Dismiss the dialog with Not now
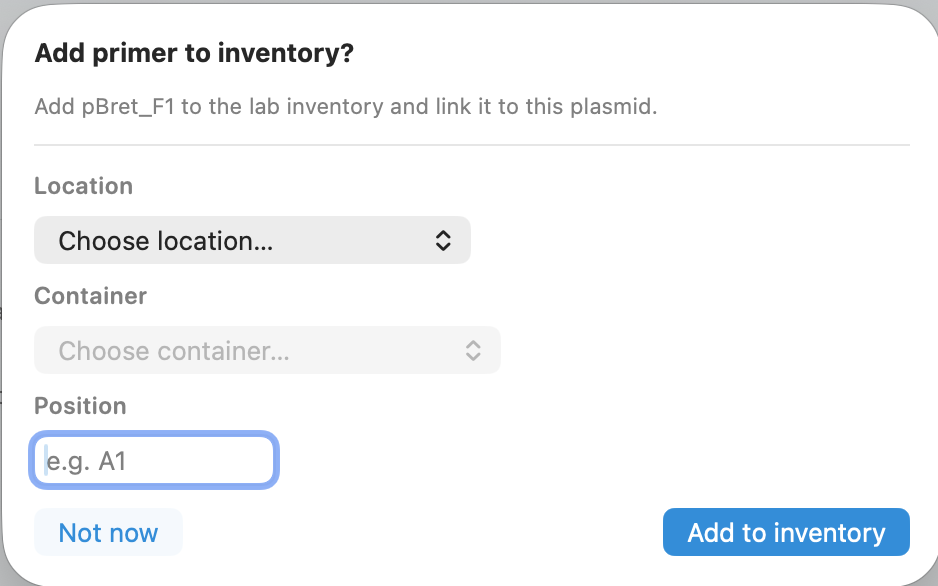The width and height of the screenshot is (938, 586). coord(108,532)
